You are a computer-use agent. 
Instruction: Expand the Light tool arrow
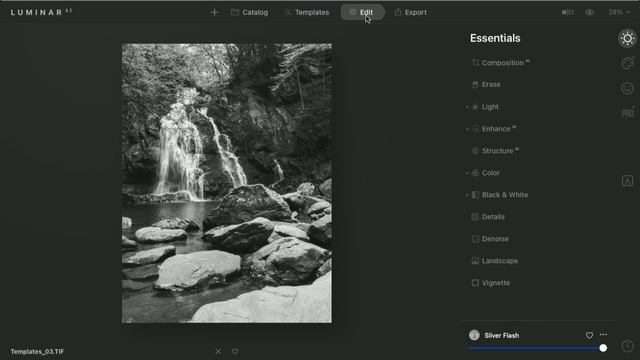click(467, 107)
